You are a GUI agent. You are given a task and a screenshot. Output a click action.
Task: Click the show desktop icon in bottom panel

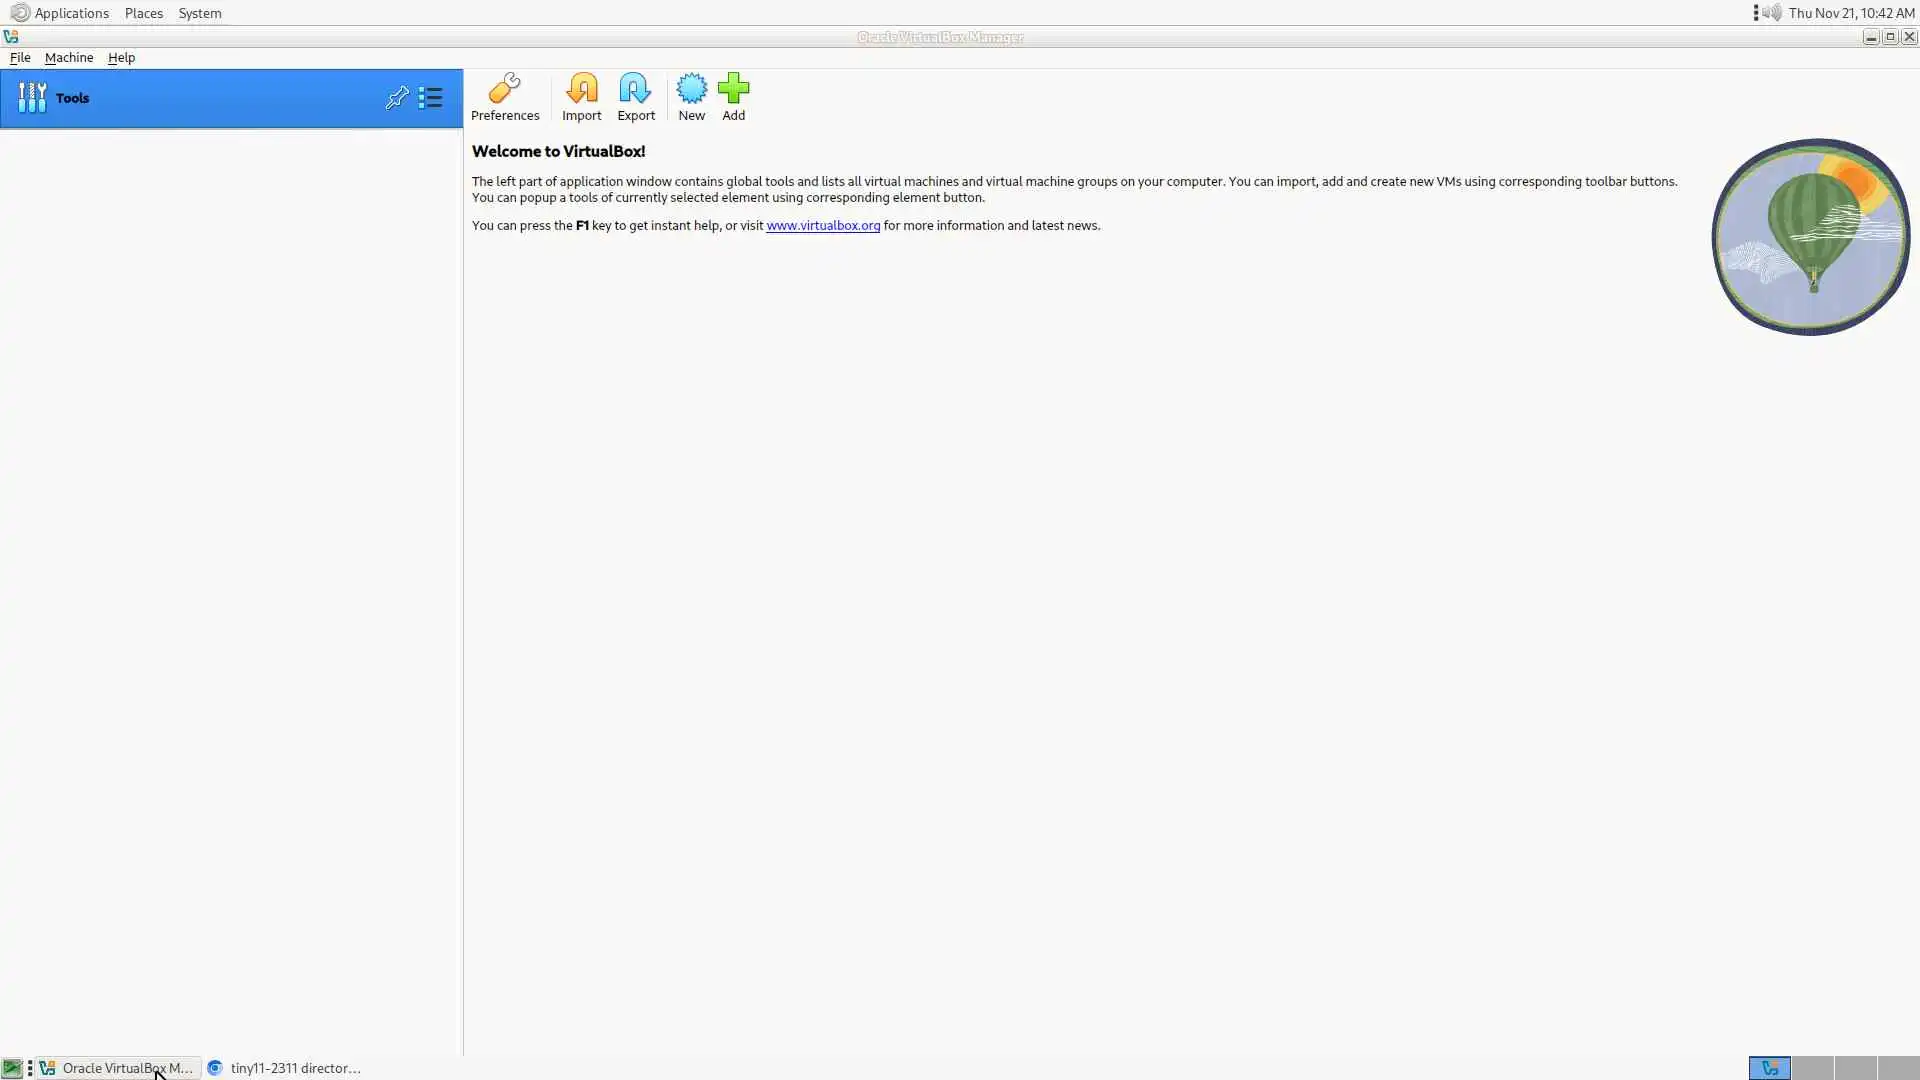pos(12,1068)
